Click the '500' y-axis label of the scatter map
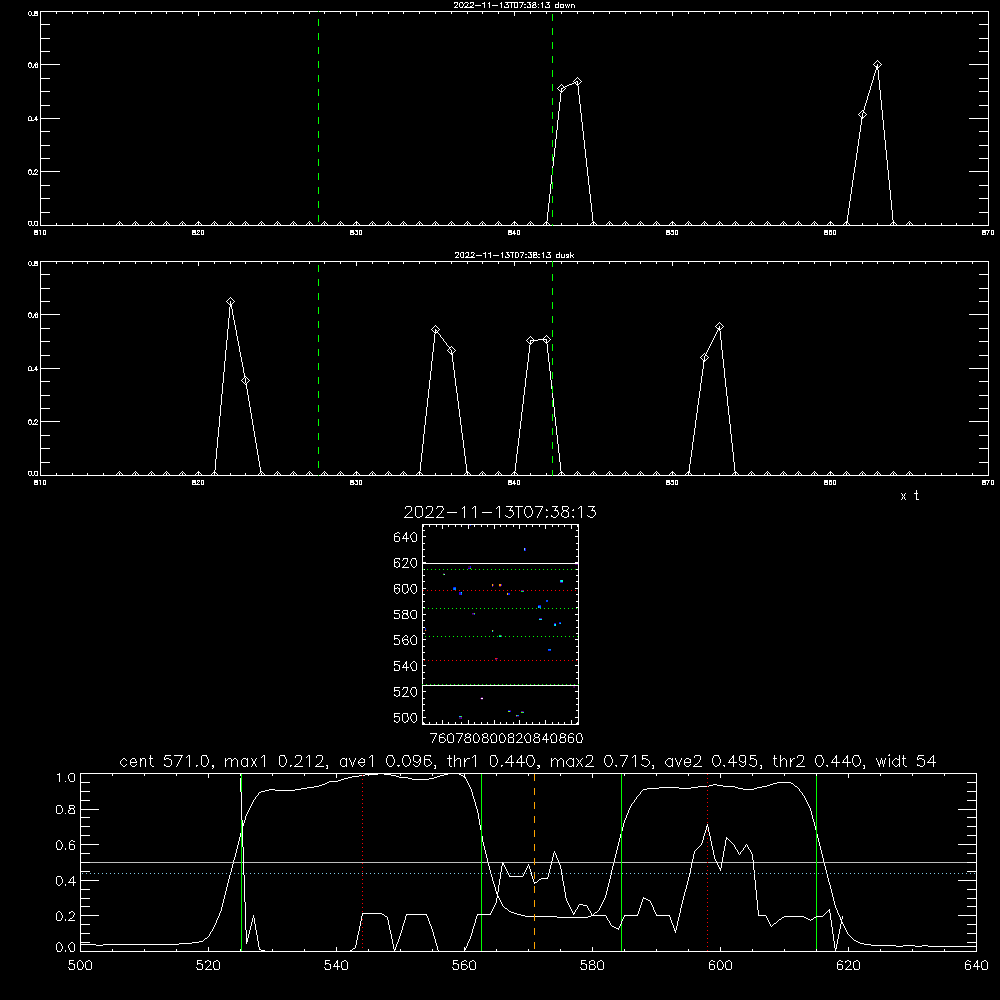This screenshot has height=1000, width=1000. (406, 717)
